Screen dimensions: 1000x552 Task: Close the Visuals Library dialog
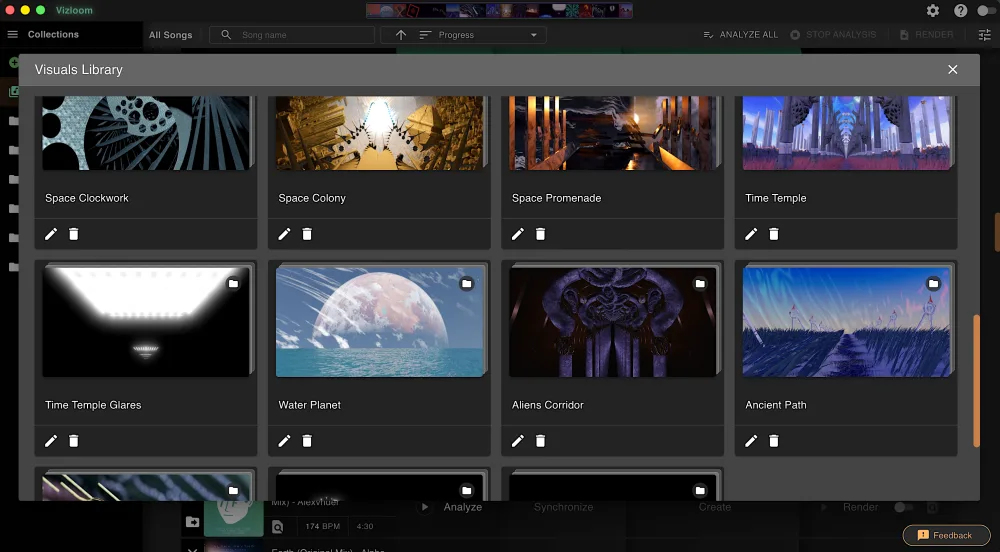coord(952,69)
